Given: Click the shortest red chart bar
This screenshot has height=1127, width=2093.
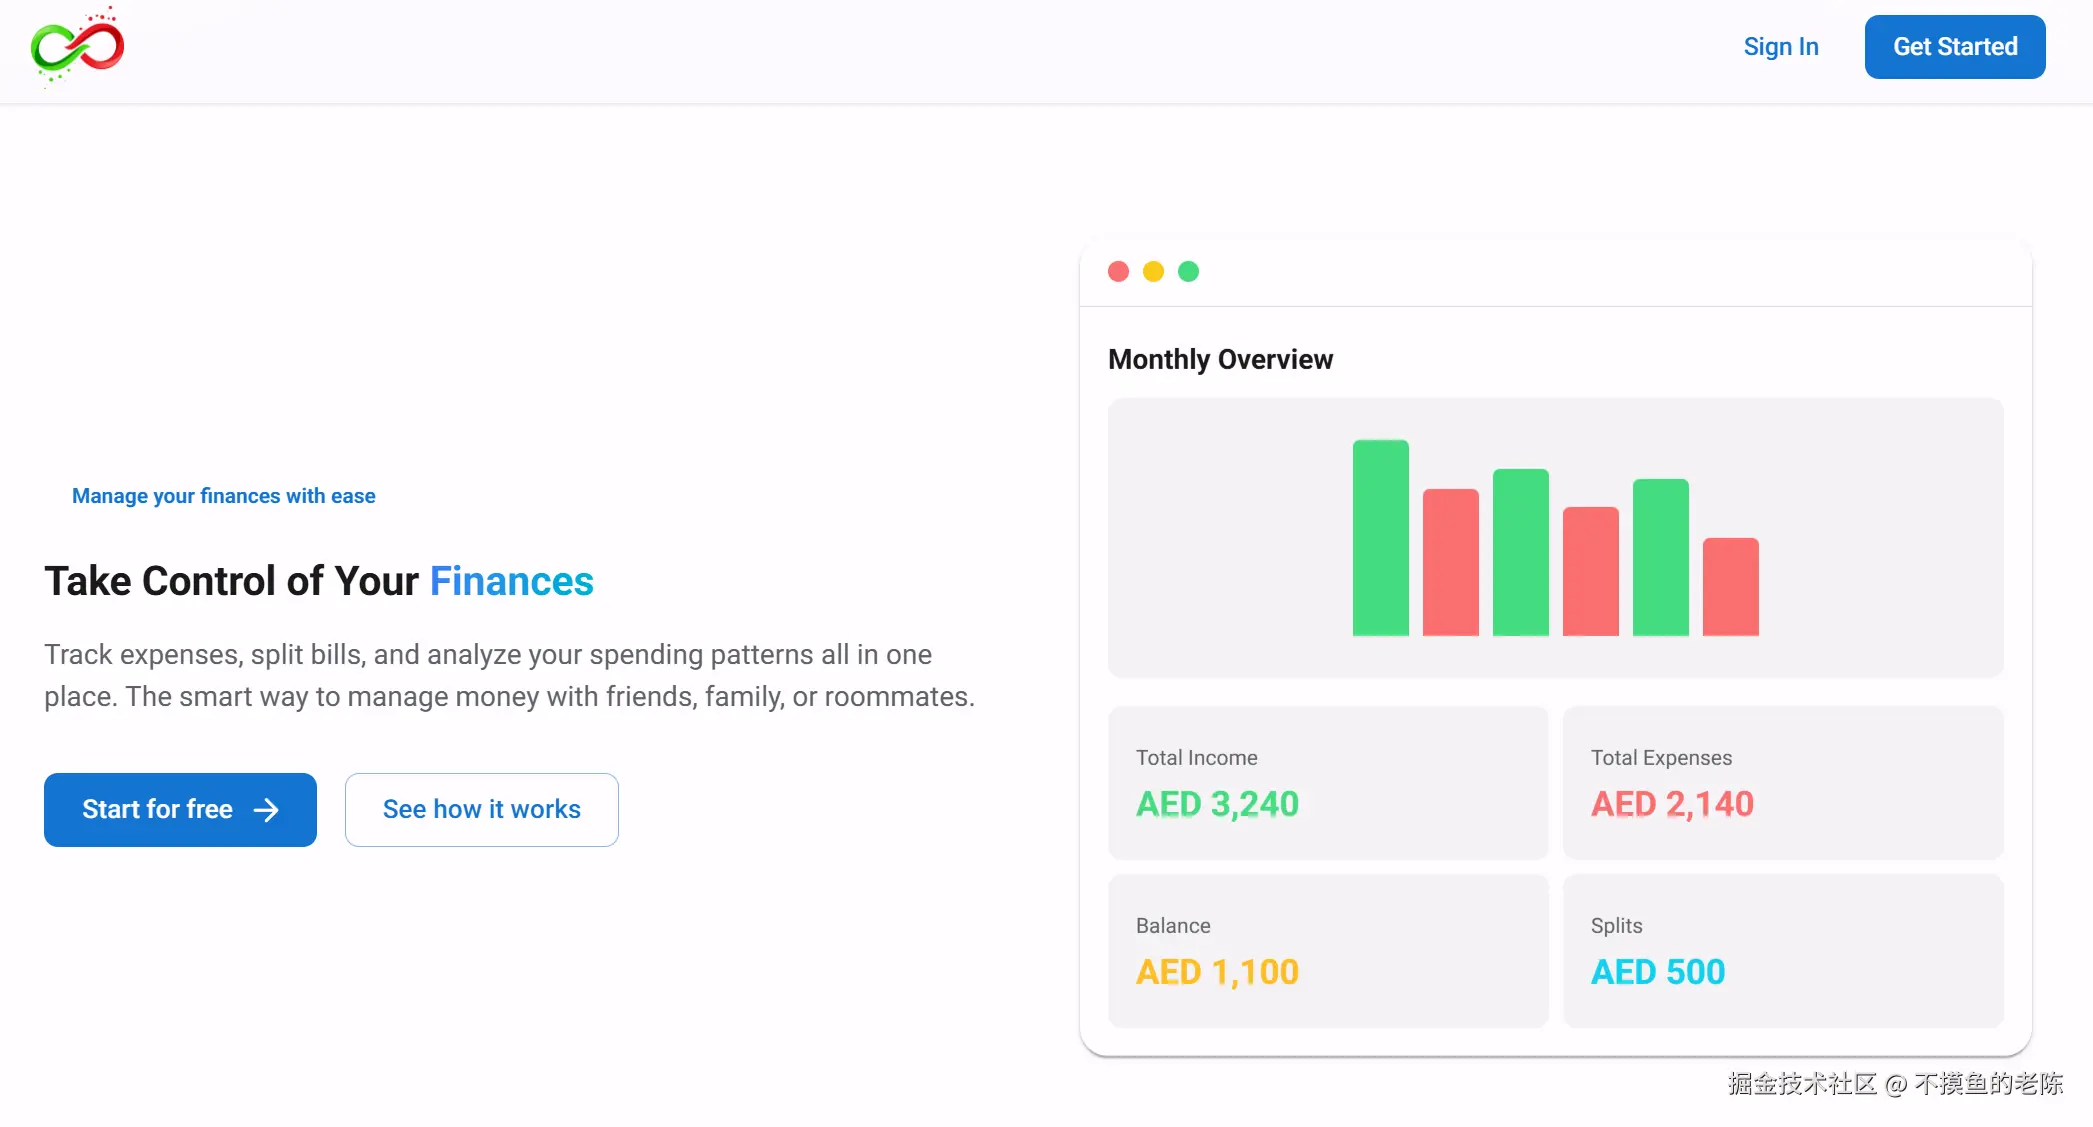Looking at the screenshot, I should coord(1730,587).
